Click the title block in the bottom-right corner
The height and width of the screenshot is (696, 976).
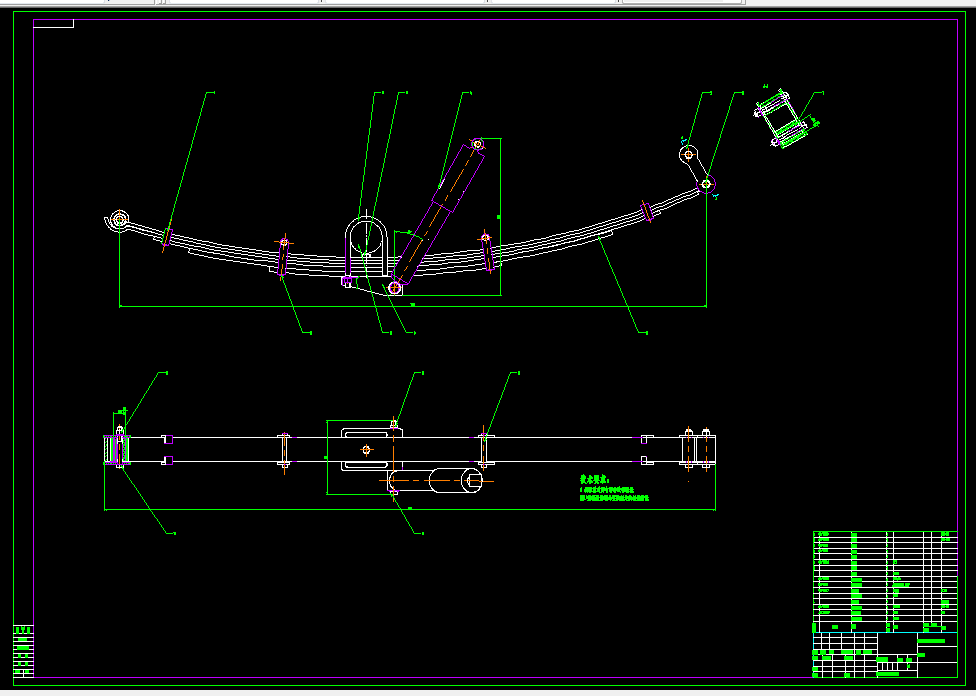tap(885, 655)
